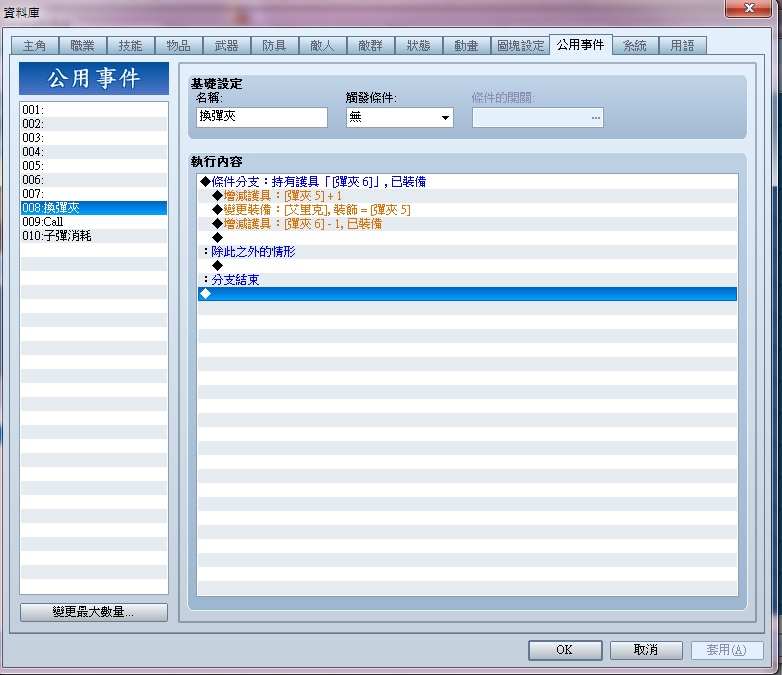Switch to the 主角 tab
This screenshot has height=675, width=782.
click(x=34, y=45)
